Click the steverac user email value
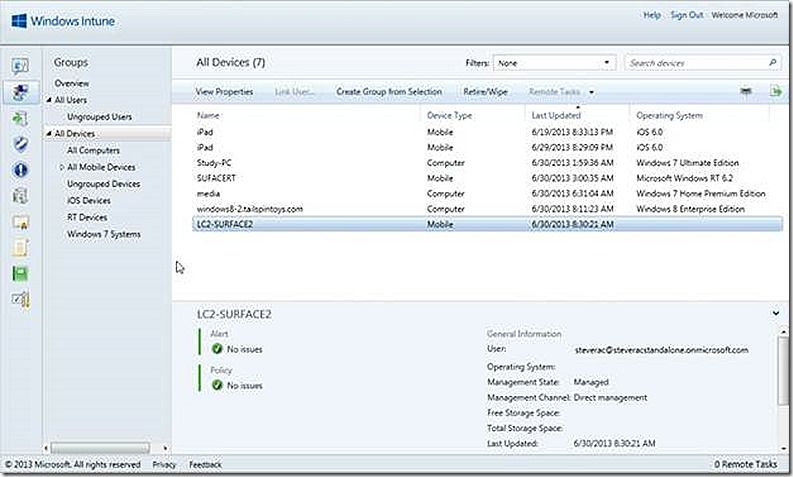793x477 pixels. [662, 350]
